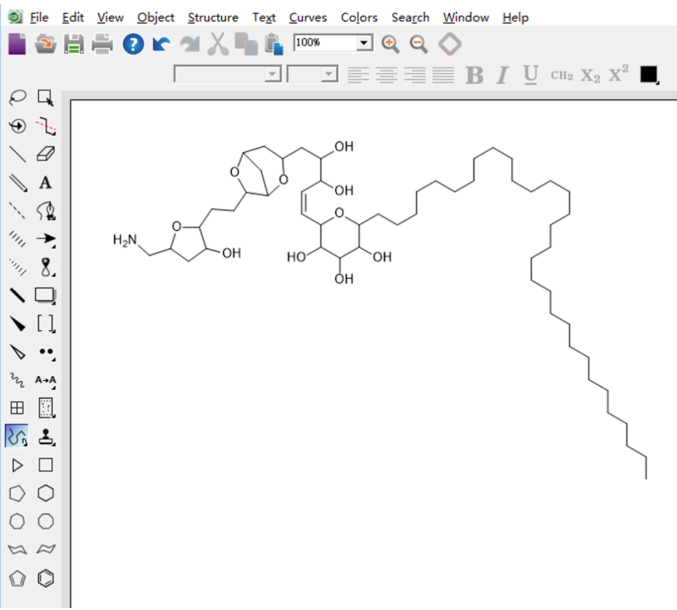This screenshot has height=610, width=677.
Task: Select the Drawing Elements rectangle tool
Action: [x=45, y=296]
